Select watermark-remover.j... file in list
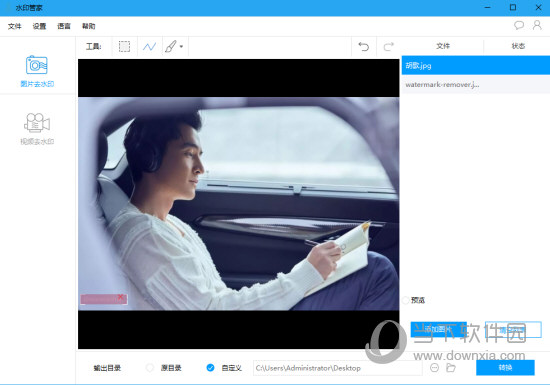This screenshot has height=385, width=550. coord(476,85)
